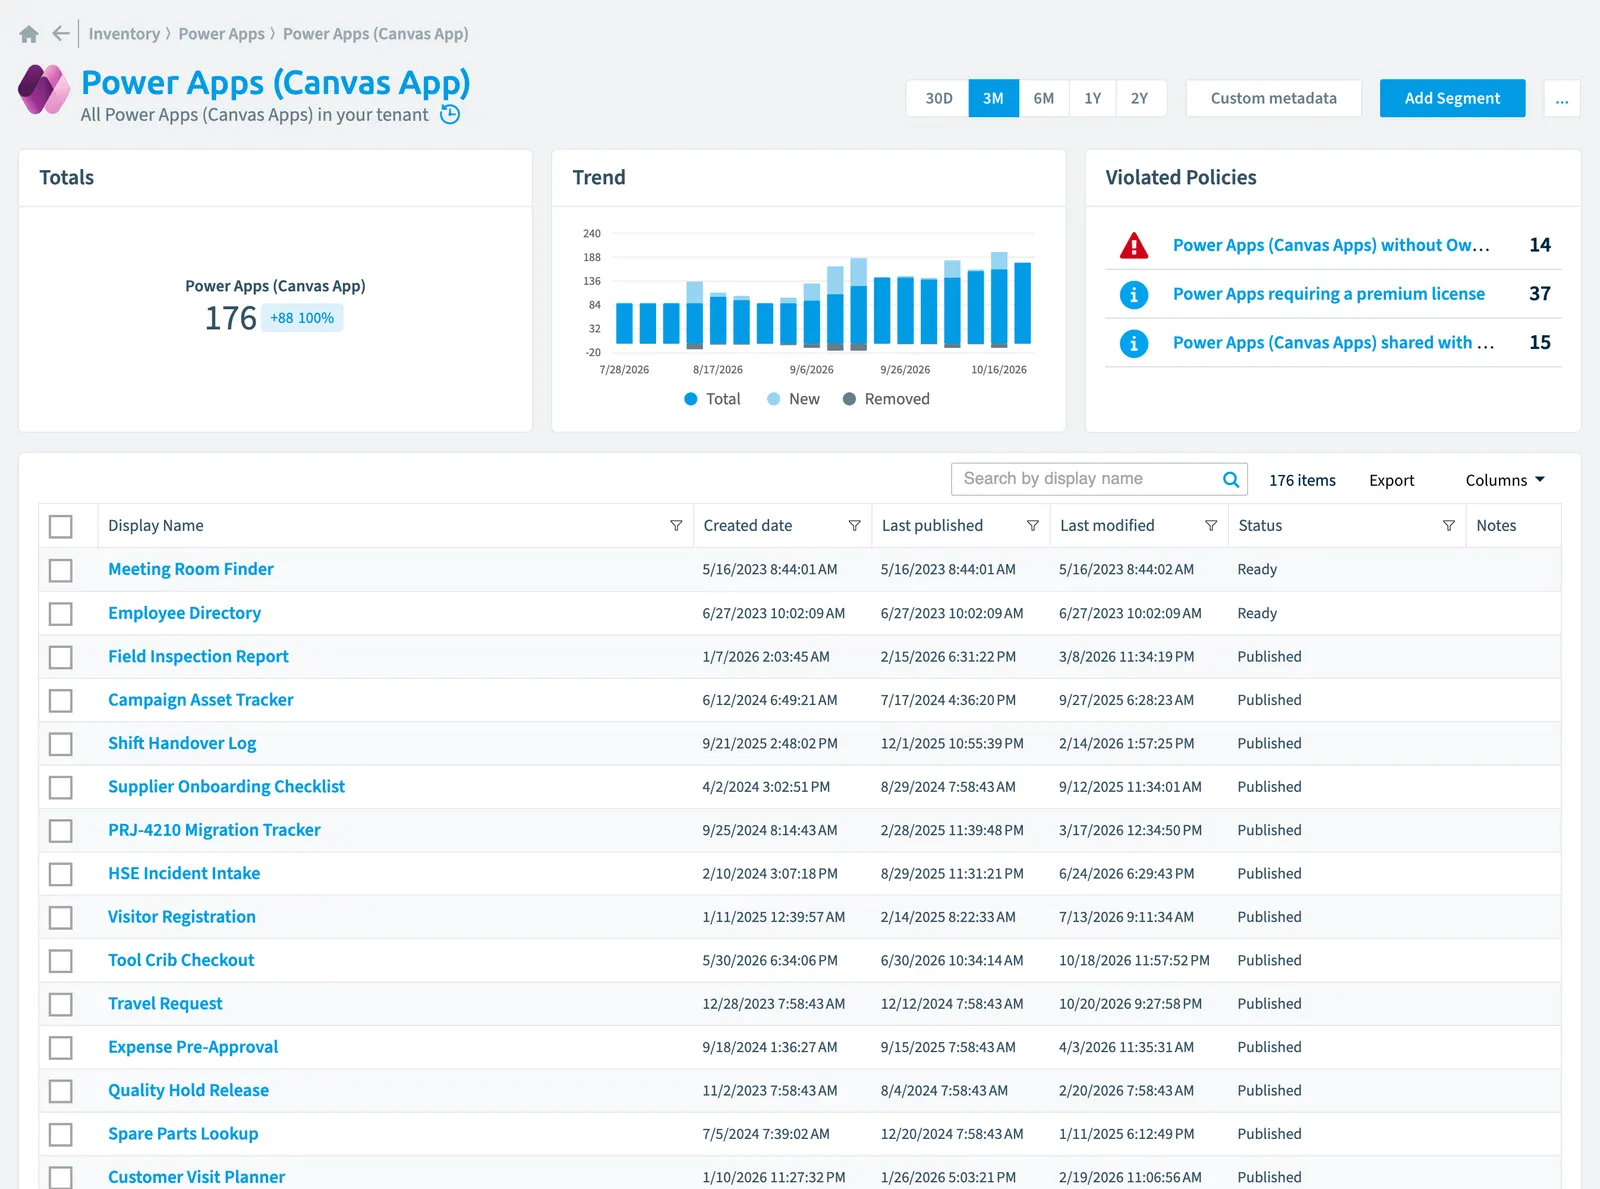Check the Employee Directory row checkbox
The width and height of the screenshot is (1600, 1189).
pyautogui.click(x=61, y=613)
